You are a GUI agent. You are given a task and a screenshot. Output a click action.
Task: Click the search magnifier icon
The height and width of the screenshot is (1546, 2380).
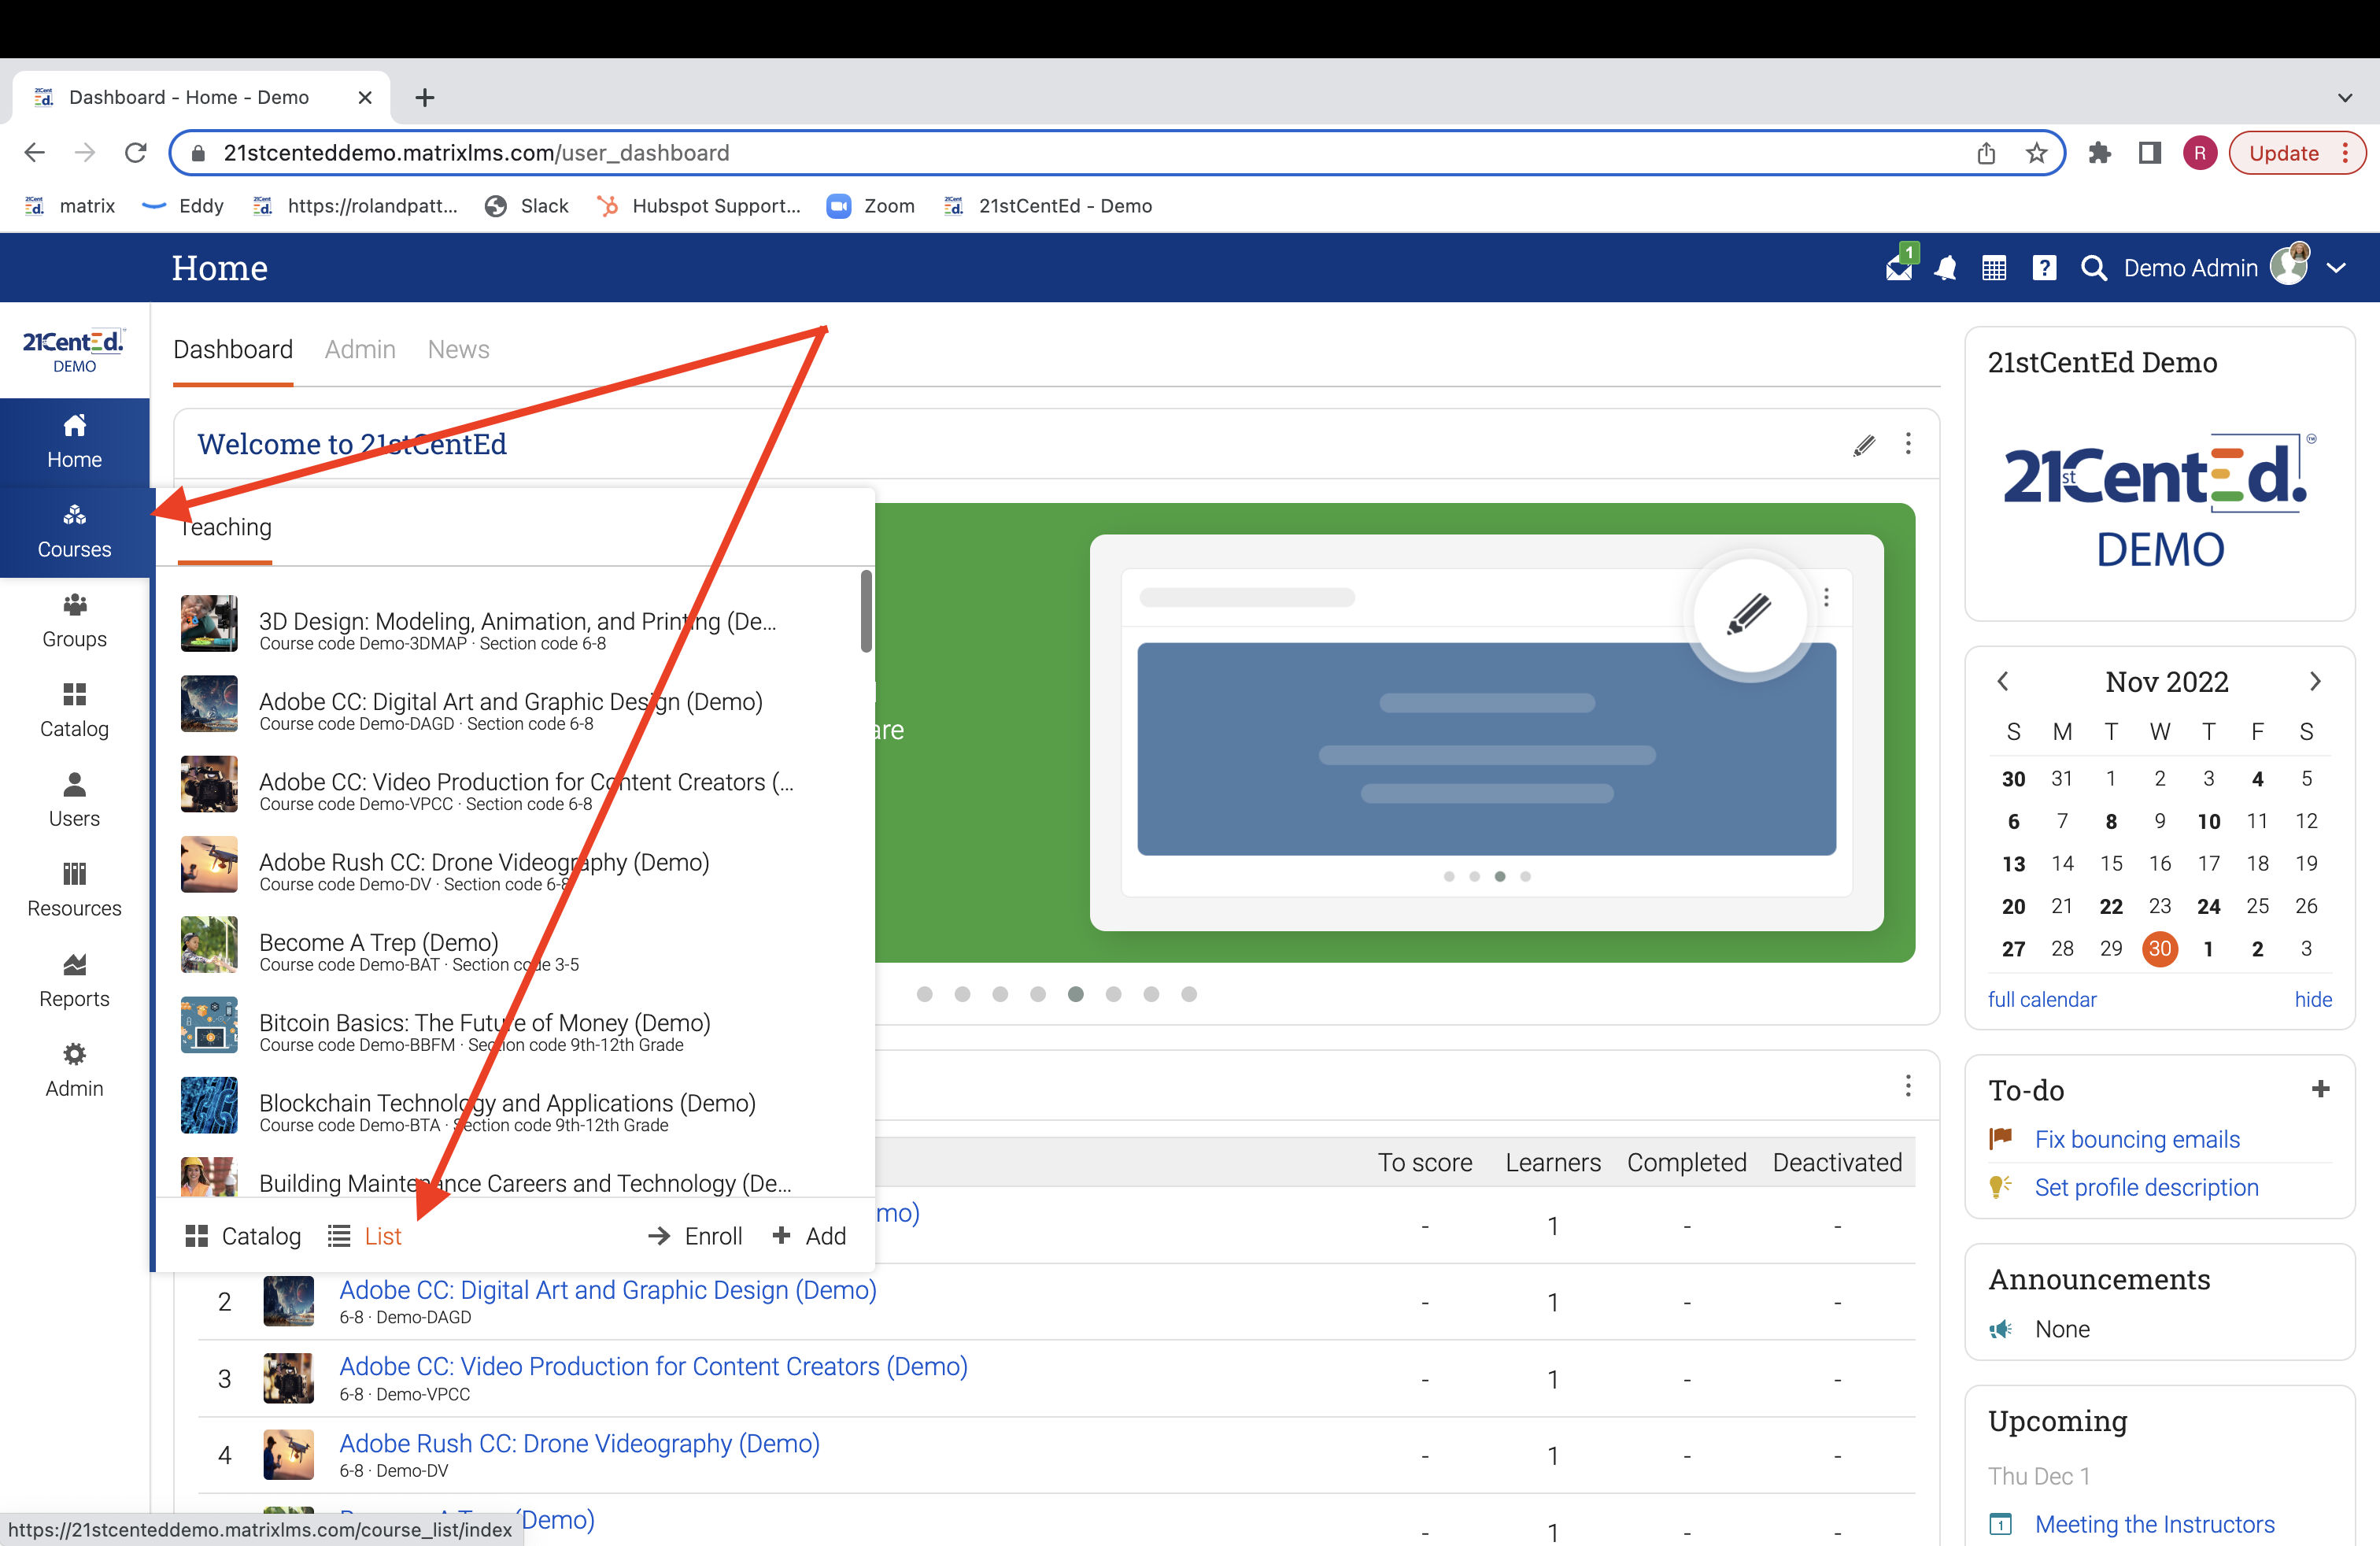click(x=2092, y=267)
